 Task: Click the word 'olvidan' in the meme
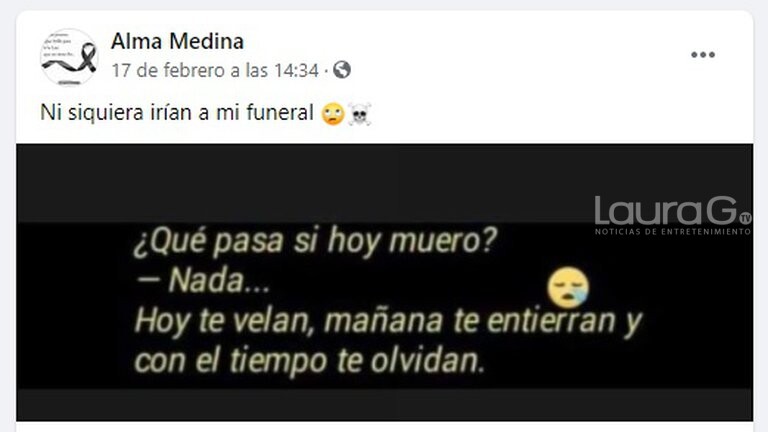pyautogui.click(x=427, y=360)
